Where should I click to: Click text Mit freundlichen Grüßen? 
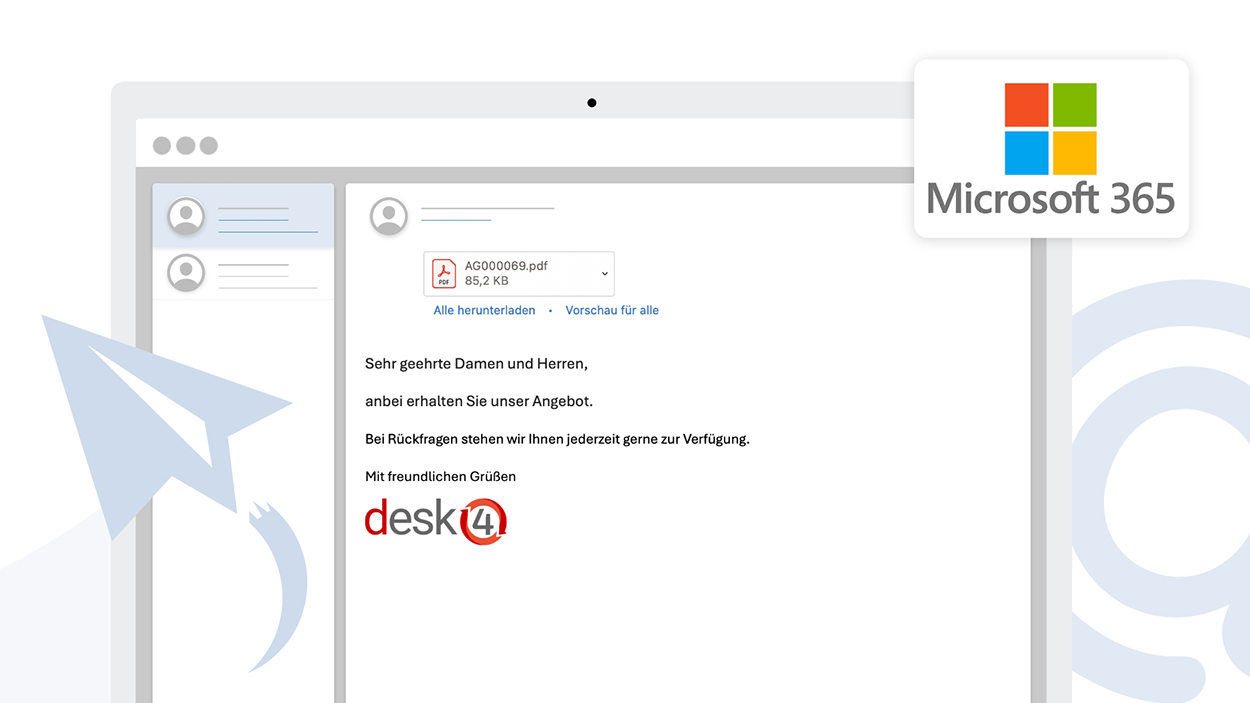440,477
